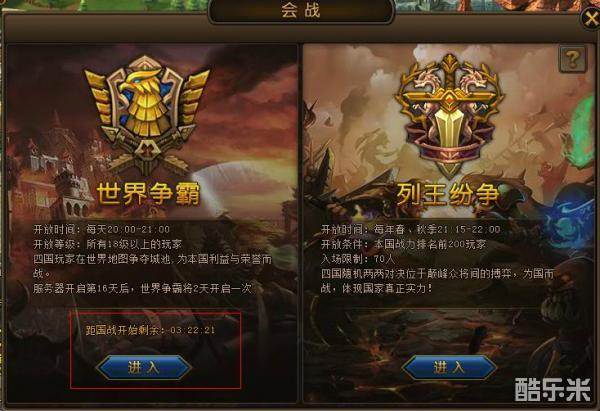
Task: Select the 会战 title tab
Action: coord(301,11)
